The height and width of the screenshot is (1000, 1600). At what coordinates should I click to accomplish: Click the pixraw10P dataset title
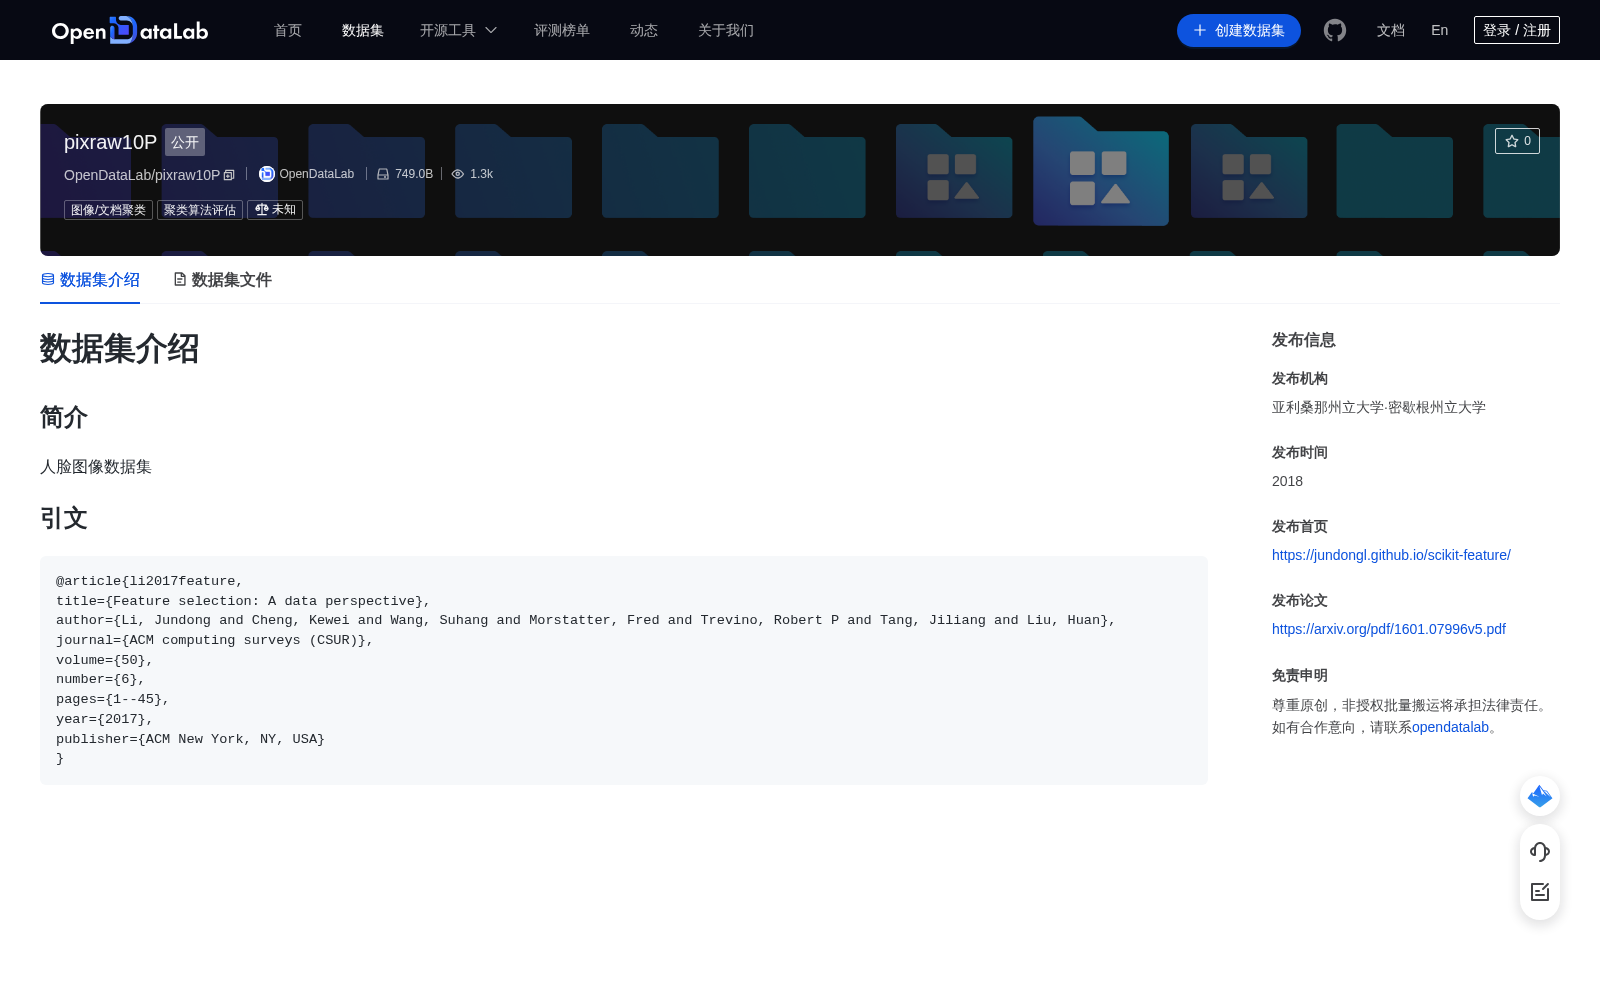click(x=110, y=142)
